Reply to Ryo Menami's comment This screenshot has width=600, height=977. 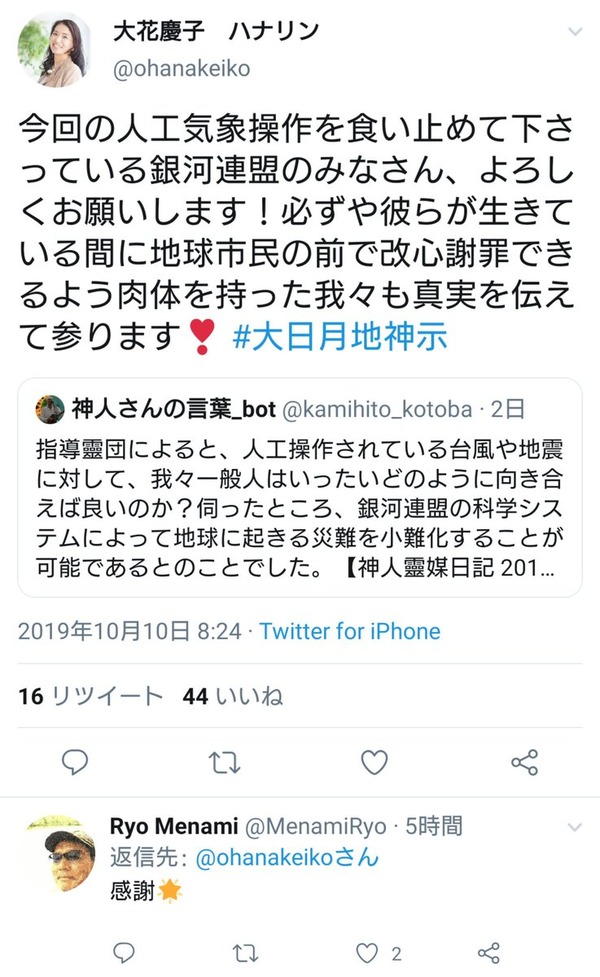[x=124, y=952]
